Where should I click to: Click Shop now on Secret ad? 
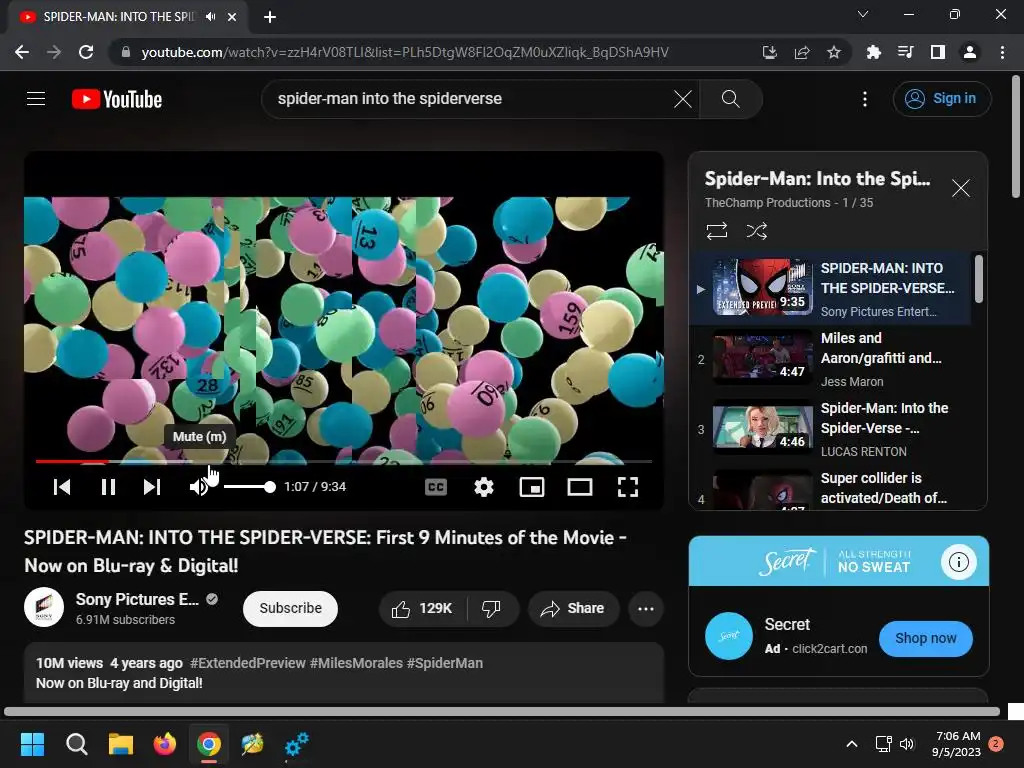[x=925, y=638]
